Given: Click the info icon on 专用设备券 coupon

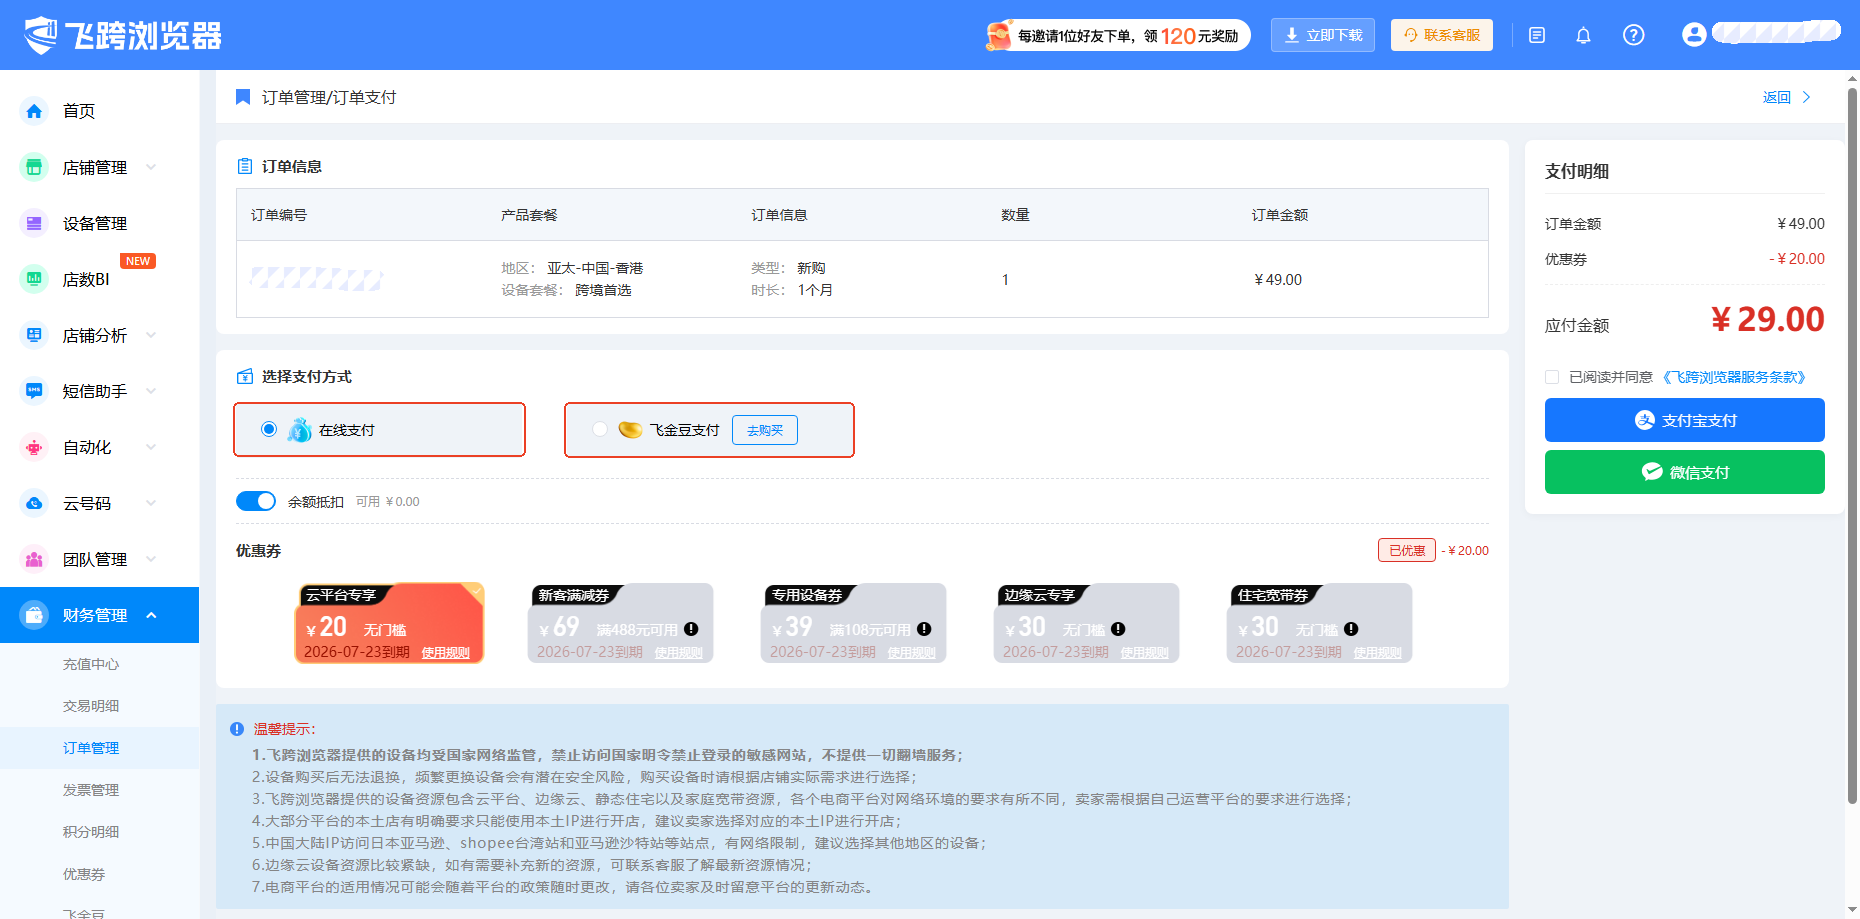Looking at the screenshot, I should tap(924, 629).
